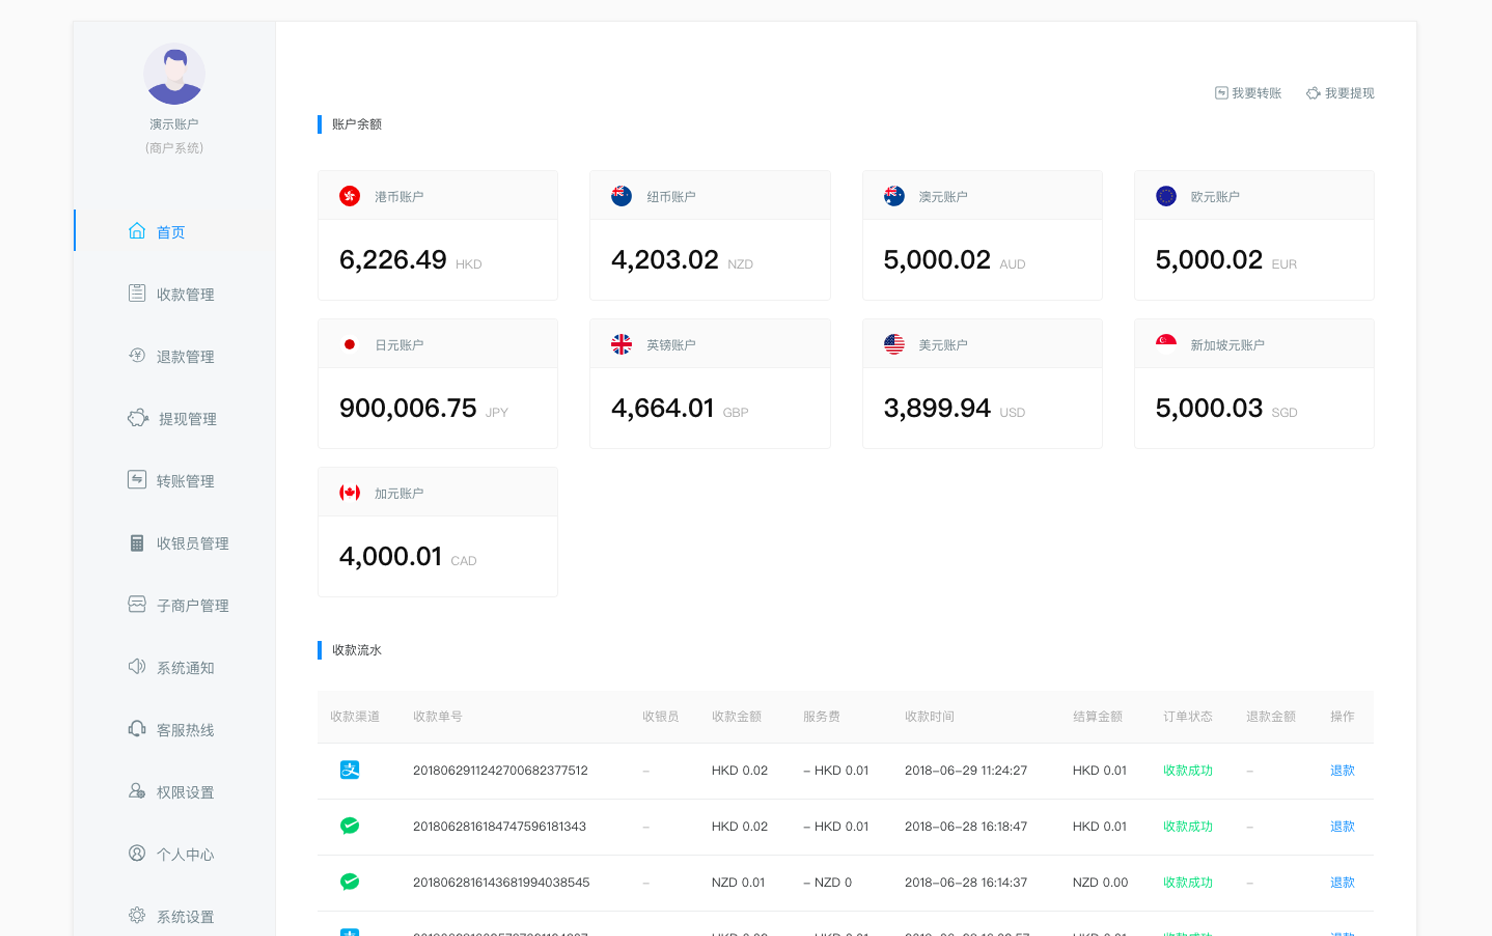Click order number 201806291124270068237​7512
Viewport: 1492px width, 936px height.
[x=500, y=770]
